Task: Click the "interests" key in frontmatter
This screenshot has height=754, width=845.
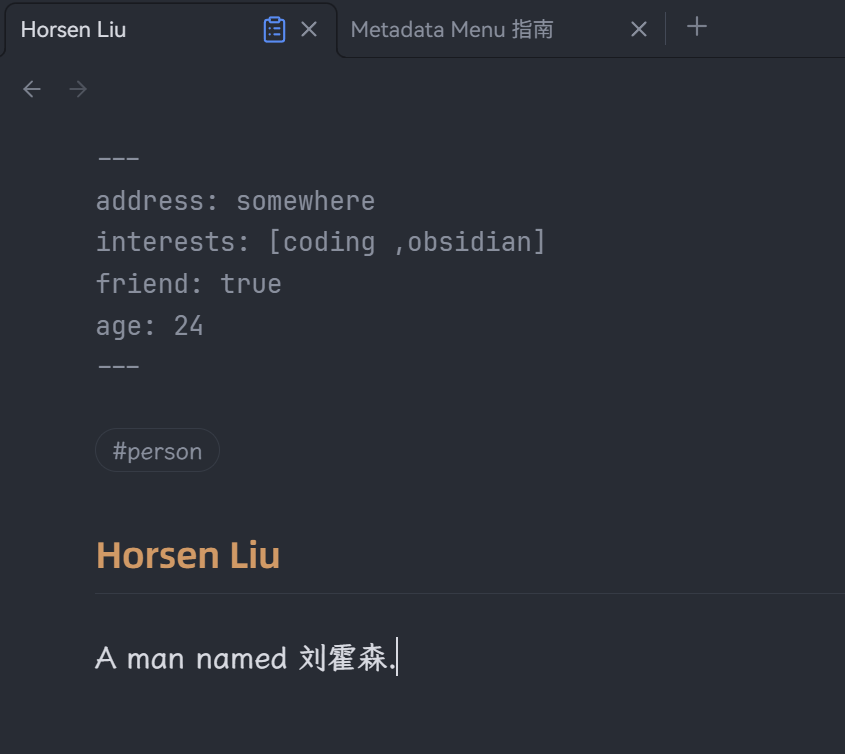Action: click(x=158, y=243)
